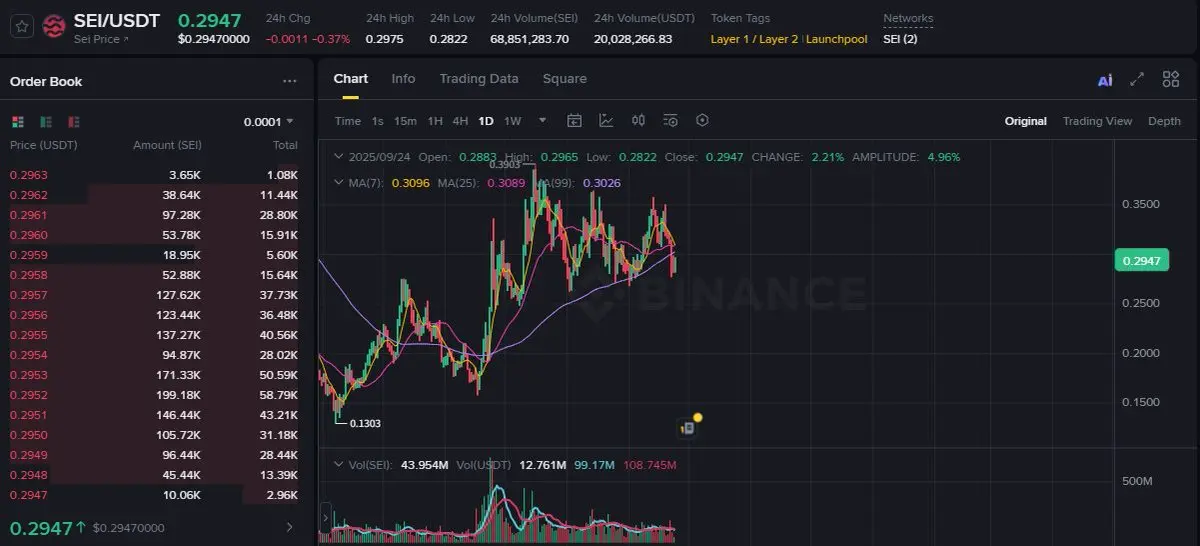Screen dimensions: 1200x546
Task: Open the SEI (2) networks info
Action: click(x=900, y=39)
